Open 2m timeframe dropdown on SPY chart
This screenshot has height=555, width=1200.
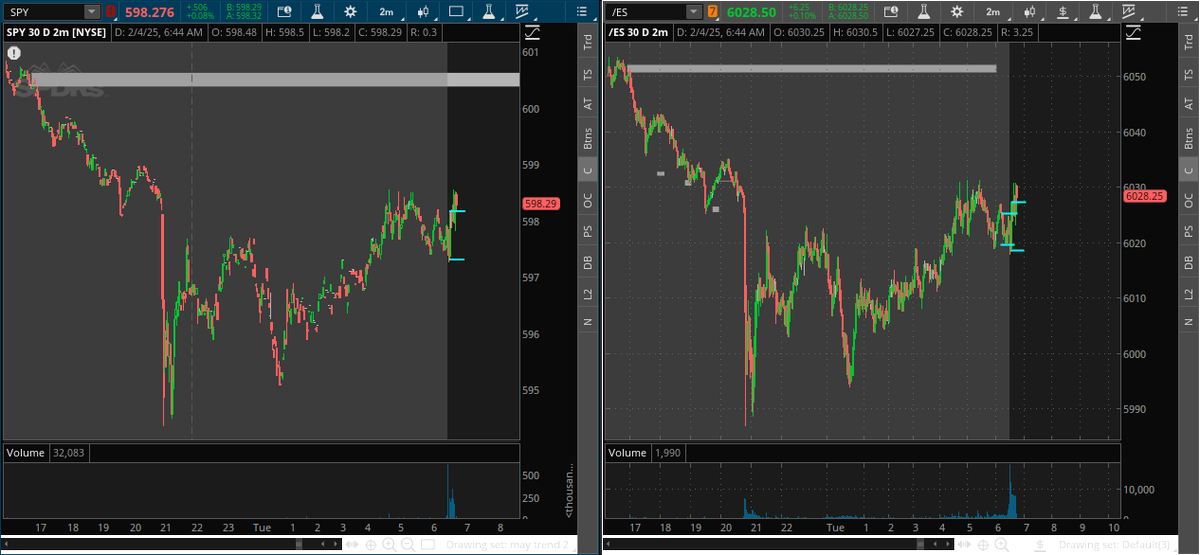386,12
